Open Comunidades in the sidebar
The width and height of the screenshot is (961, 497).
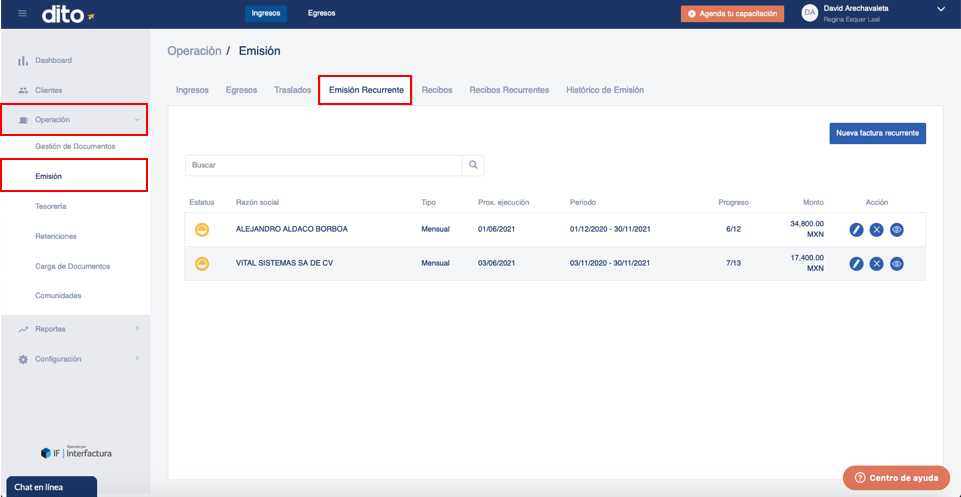point(58,295)
